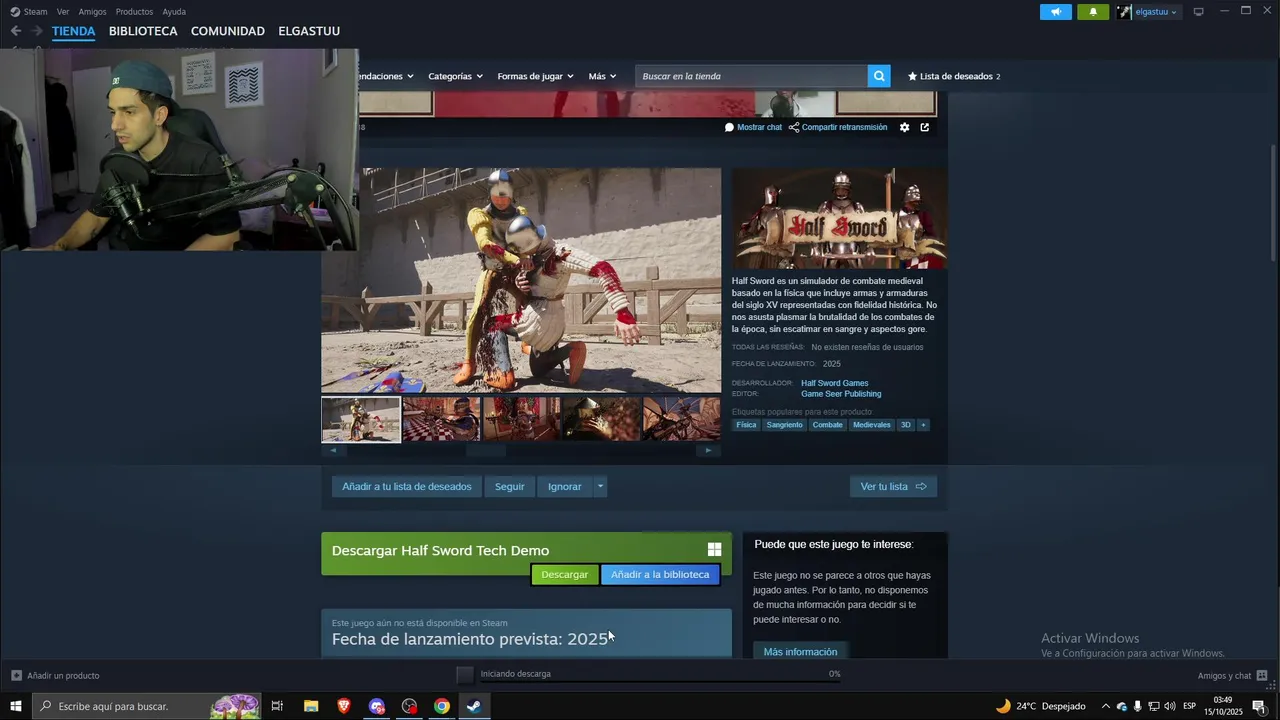The image size is (1280, 720).
Task: Switch Steam to Big Picture mode
Action: point(1199,12)
